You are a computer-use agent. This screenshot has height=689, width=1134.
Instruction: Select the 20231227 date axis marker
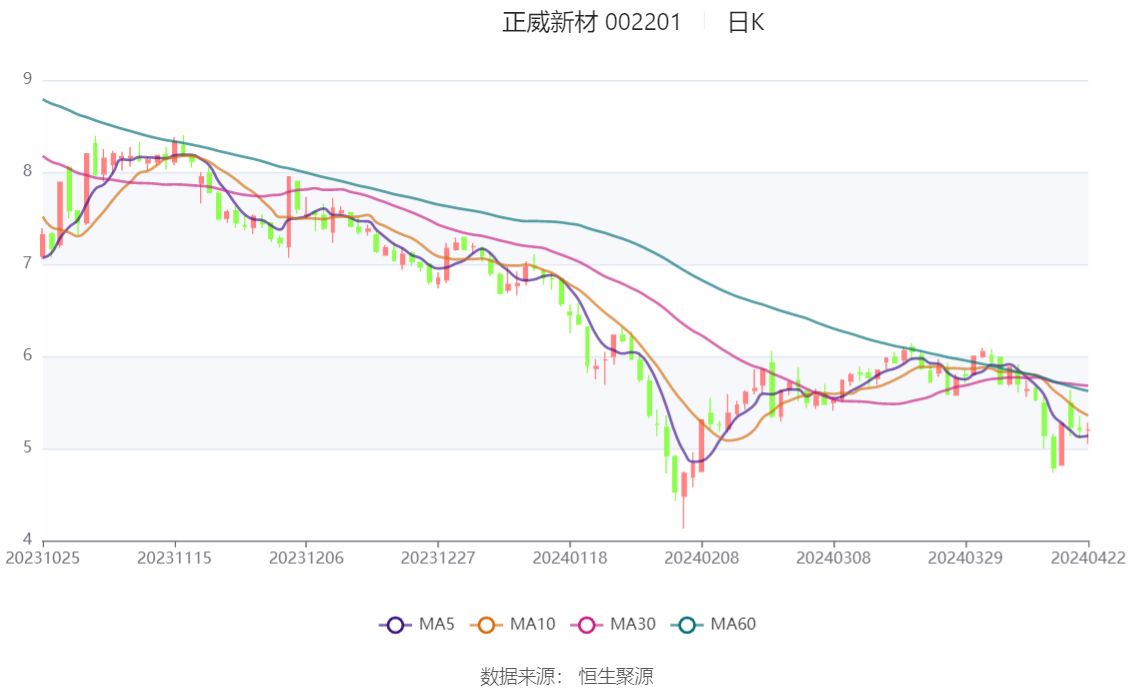(438, 558)
